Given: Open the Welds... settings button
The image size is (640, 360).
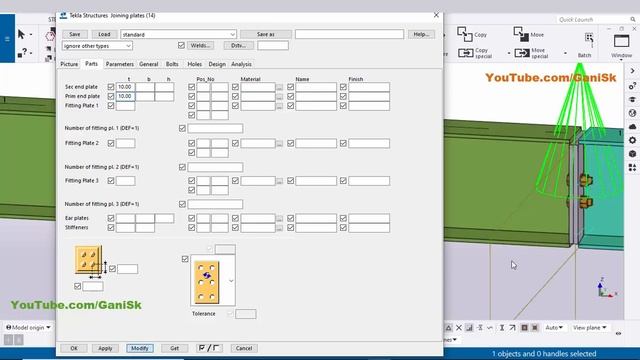Looking at the screenshot, I should click(x=200, y=45).
